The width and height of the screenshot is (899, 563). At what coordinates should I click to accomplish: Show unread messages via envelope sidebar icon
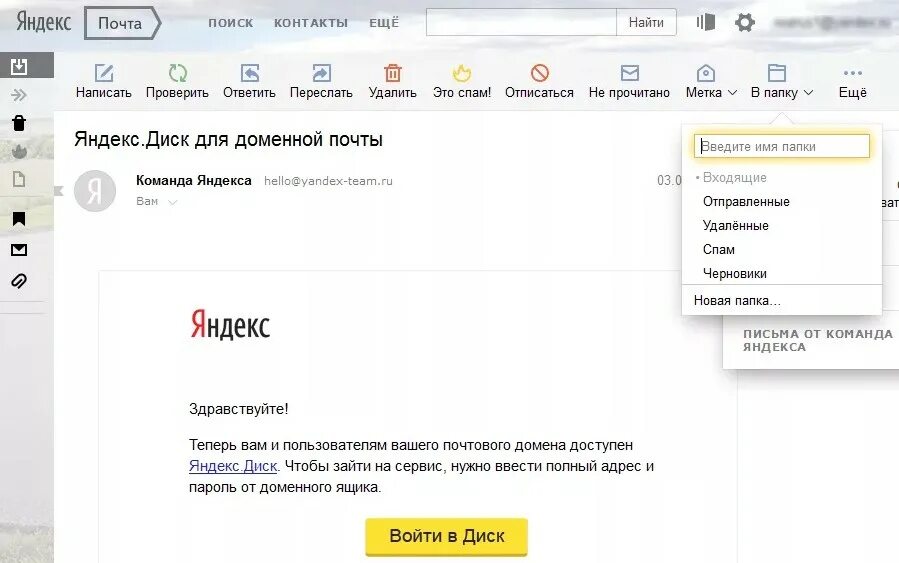tap(19, 250)
